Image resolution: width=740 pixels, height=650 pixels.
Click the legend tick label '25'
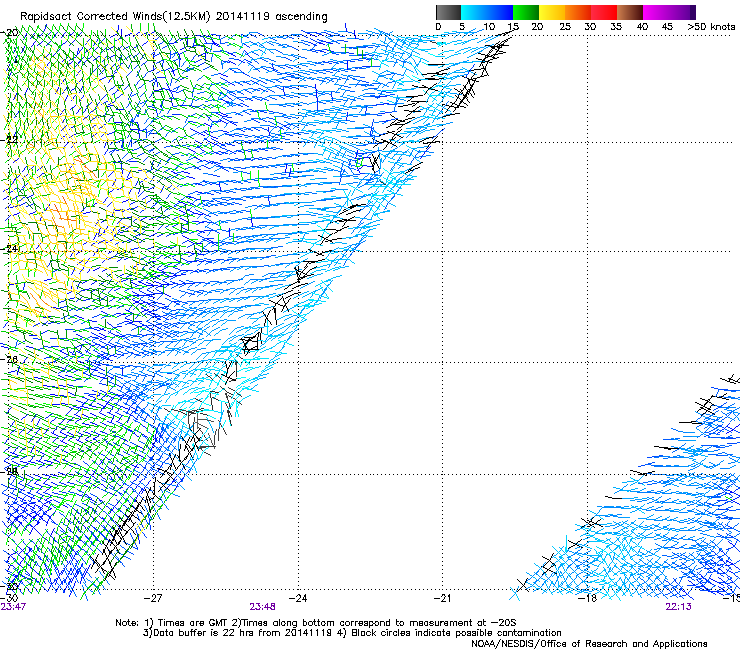coord(564,27)
